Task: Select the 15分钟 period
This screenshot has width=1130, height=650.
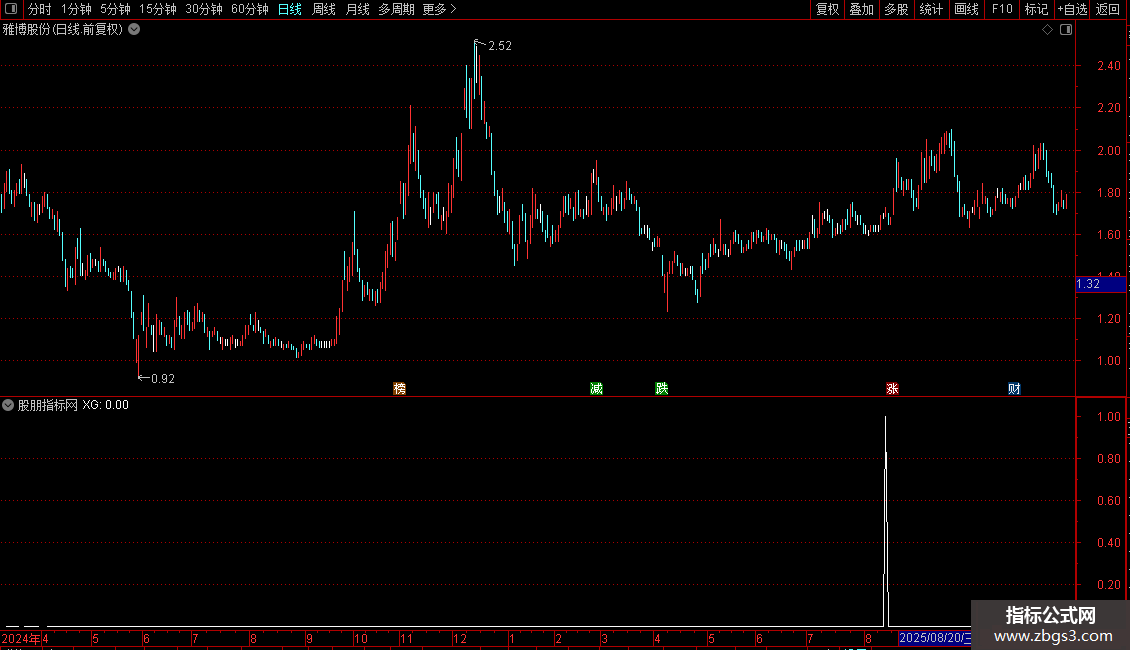Action: pos(158,9)
